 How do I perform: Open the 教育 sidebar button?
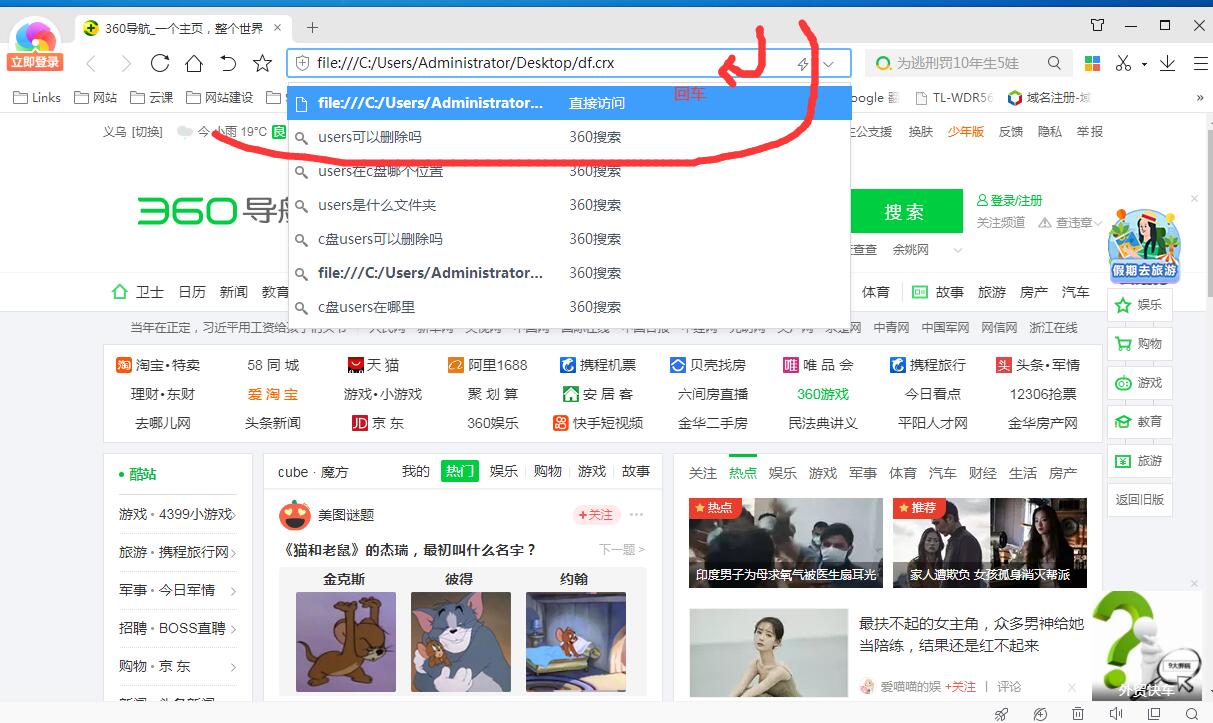(1139, 422)
